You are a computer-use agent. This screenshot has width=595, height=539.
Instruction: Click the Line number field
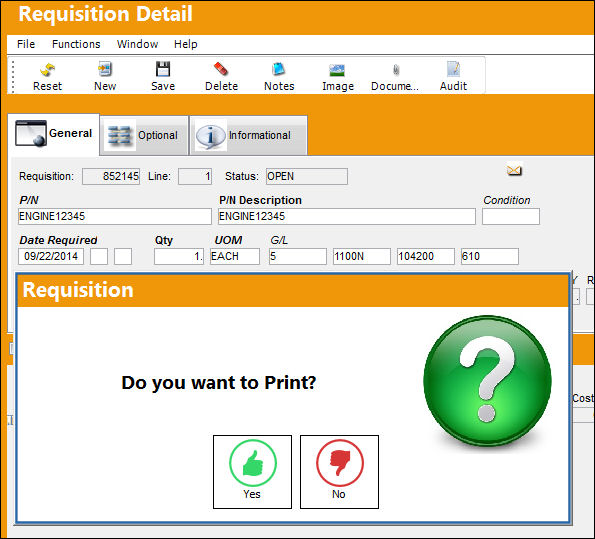(x=195, y=177)
